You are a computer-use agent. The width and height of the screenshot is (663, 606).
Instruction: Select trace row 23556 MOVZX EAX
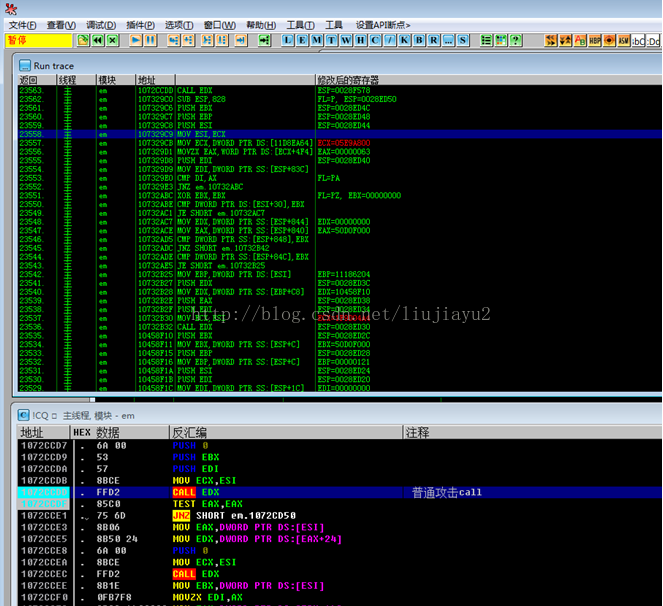point(340,151)
